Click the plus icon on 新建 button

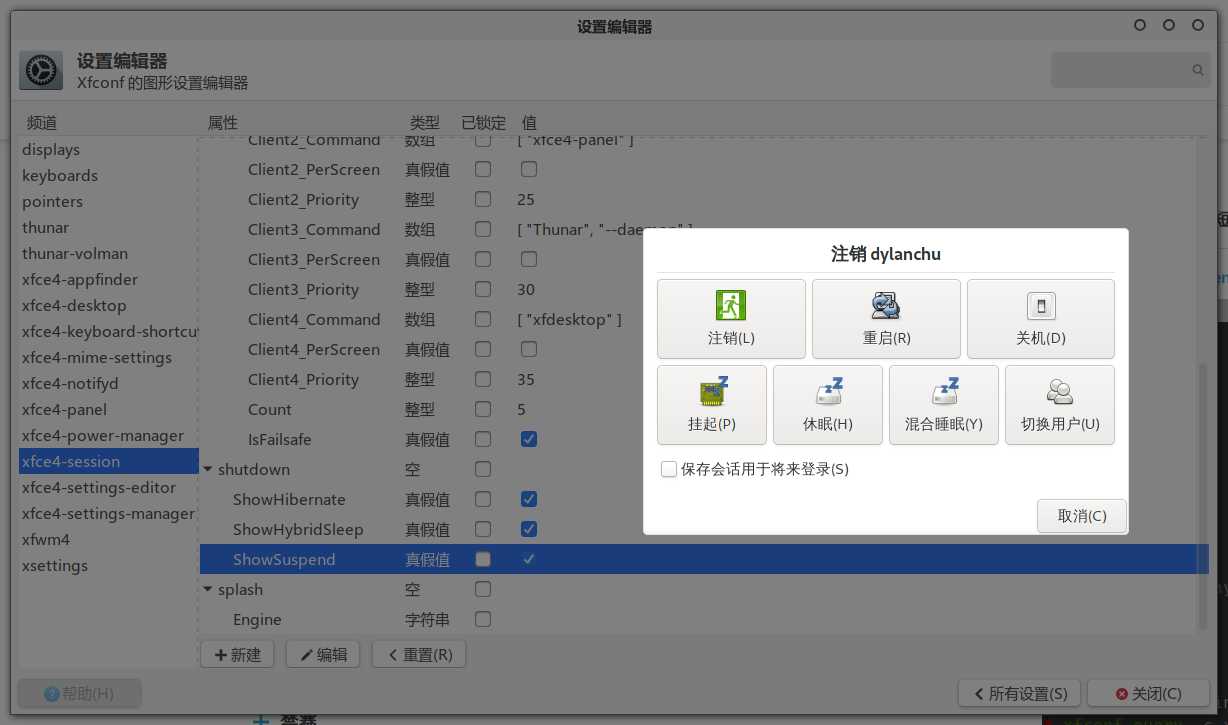point(220,654)
